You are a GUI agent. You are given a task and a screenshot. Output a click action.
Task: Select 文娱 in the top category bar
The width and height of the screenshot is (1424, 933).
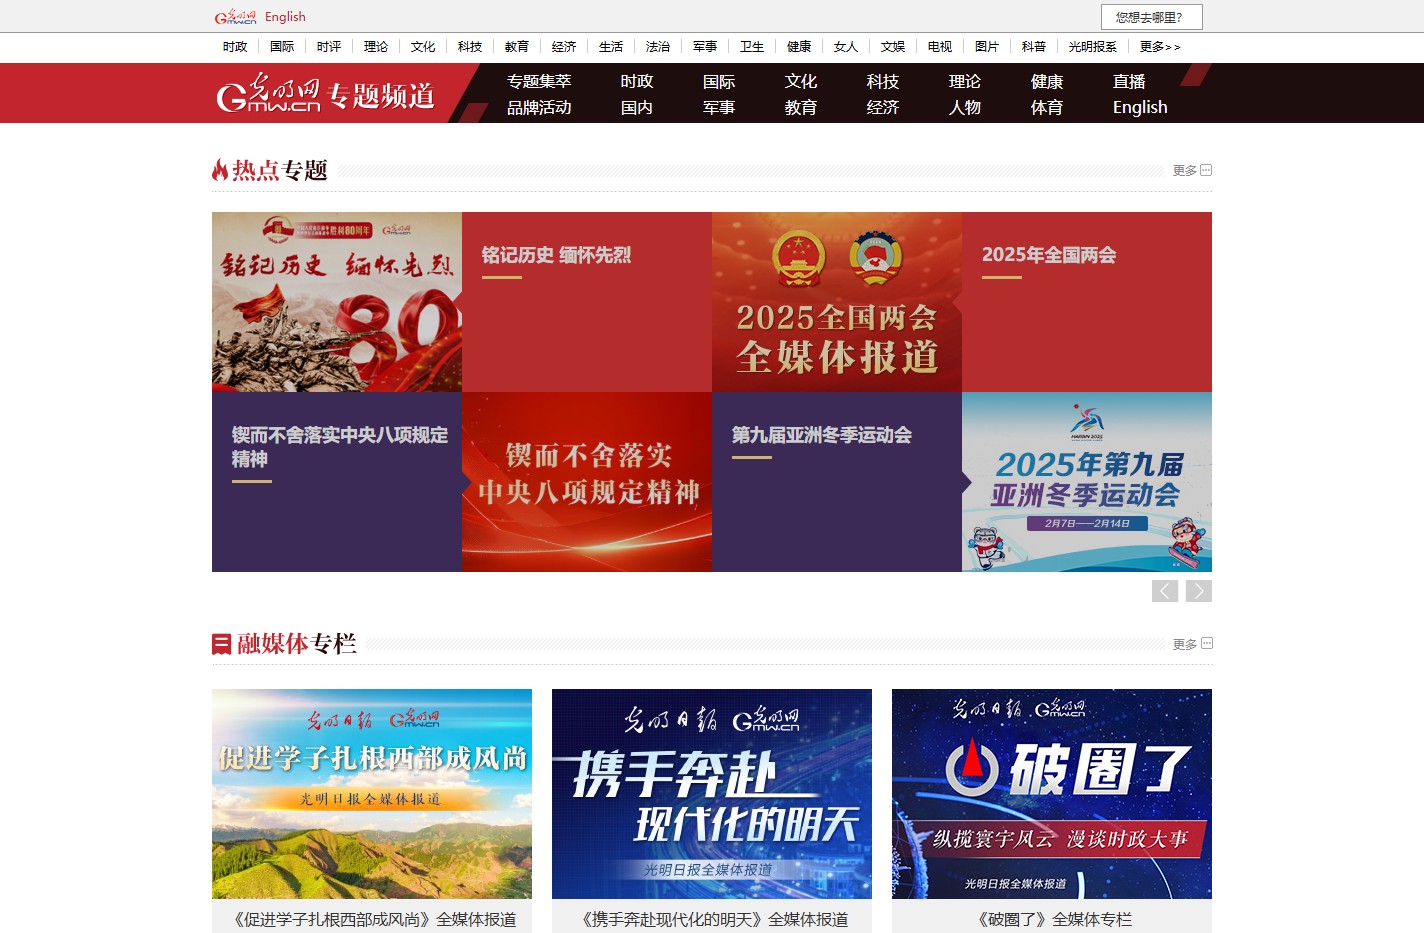pos(893,47)
